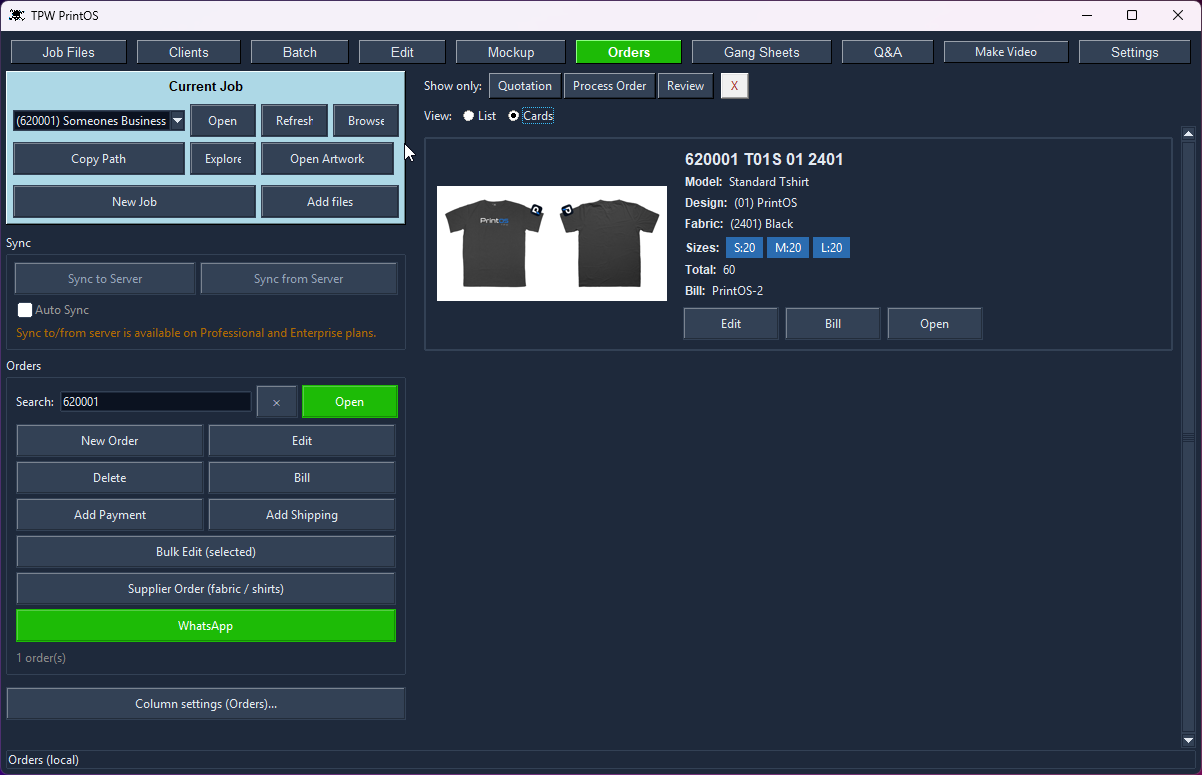This screenshot has width=1202, height=775.
Task: Open the Settings tab
Action: pyautogui.click(x=1135, y=52)
